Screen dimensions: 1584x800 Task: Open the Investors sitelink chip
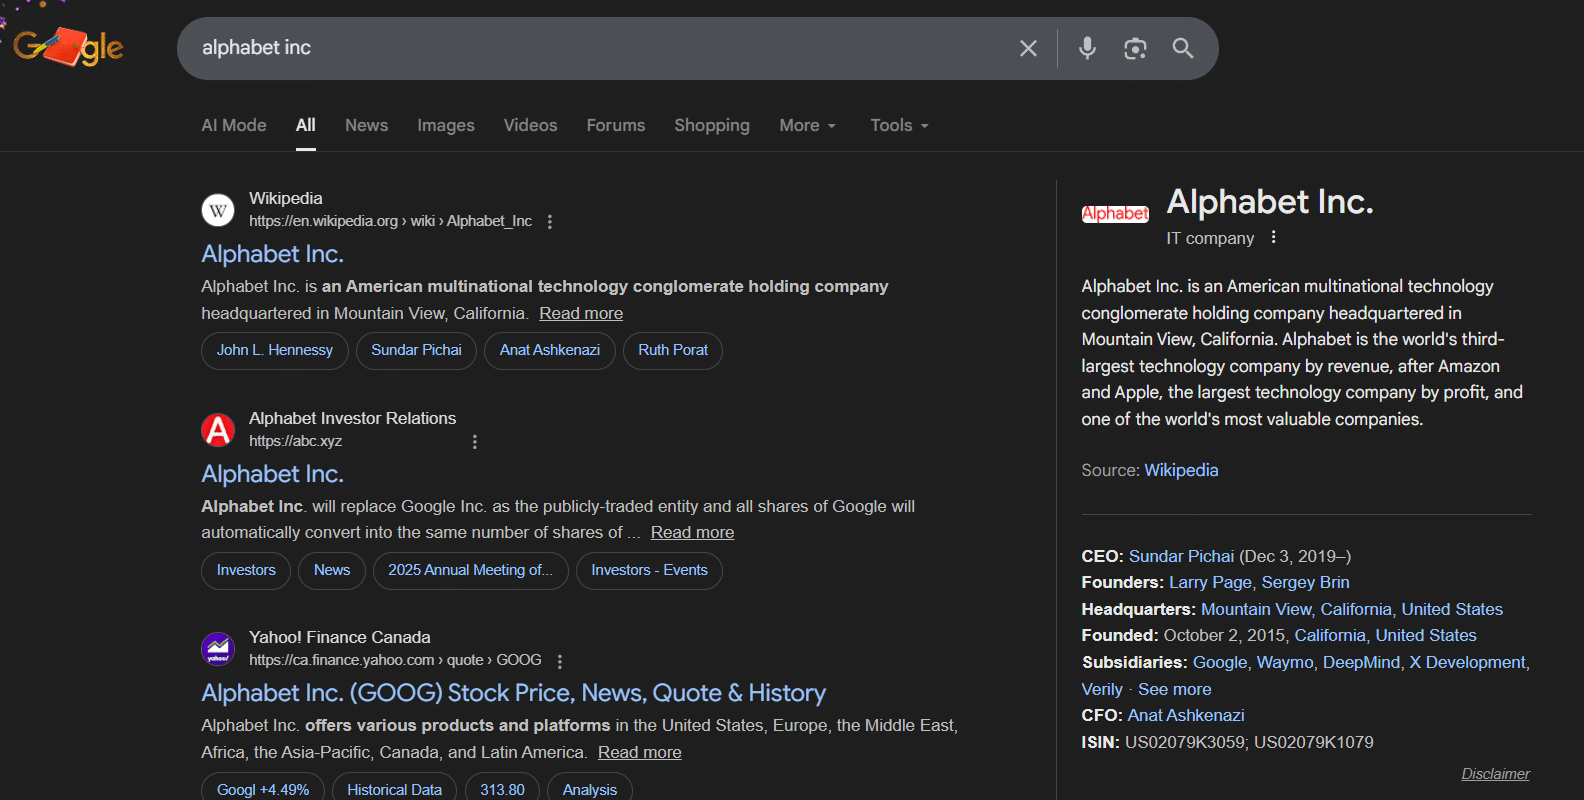[x=246, y=571]
